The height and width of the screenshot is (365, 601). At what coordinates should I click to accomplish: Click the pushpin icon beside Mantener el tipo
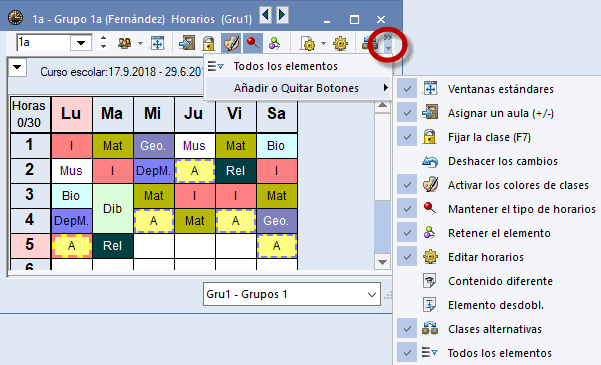pos(430,209)
